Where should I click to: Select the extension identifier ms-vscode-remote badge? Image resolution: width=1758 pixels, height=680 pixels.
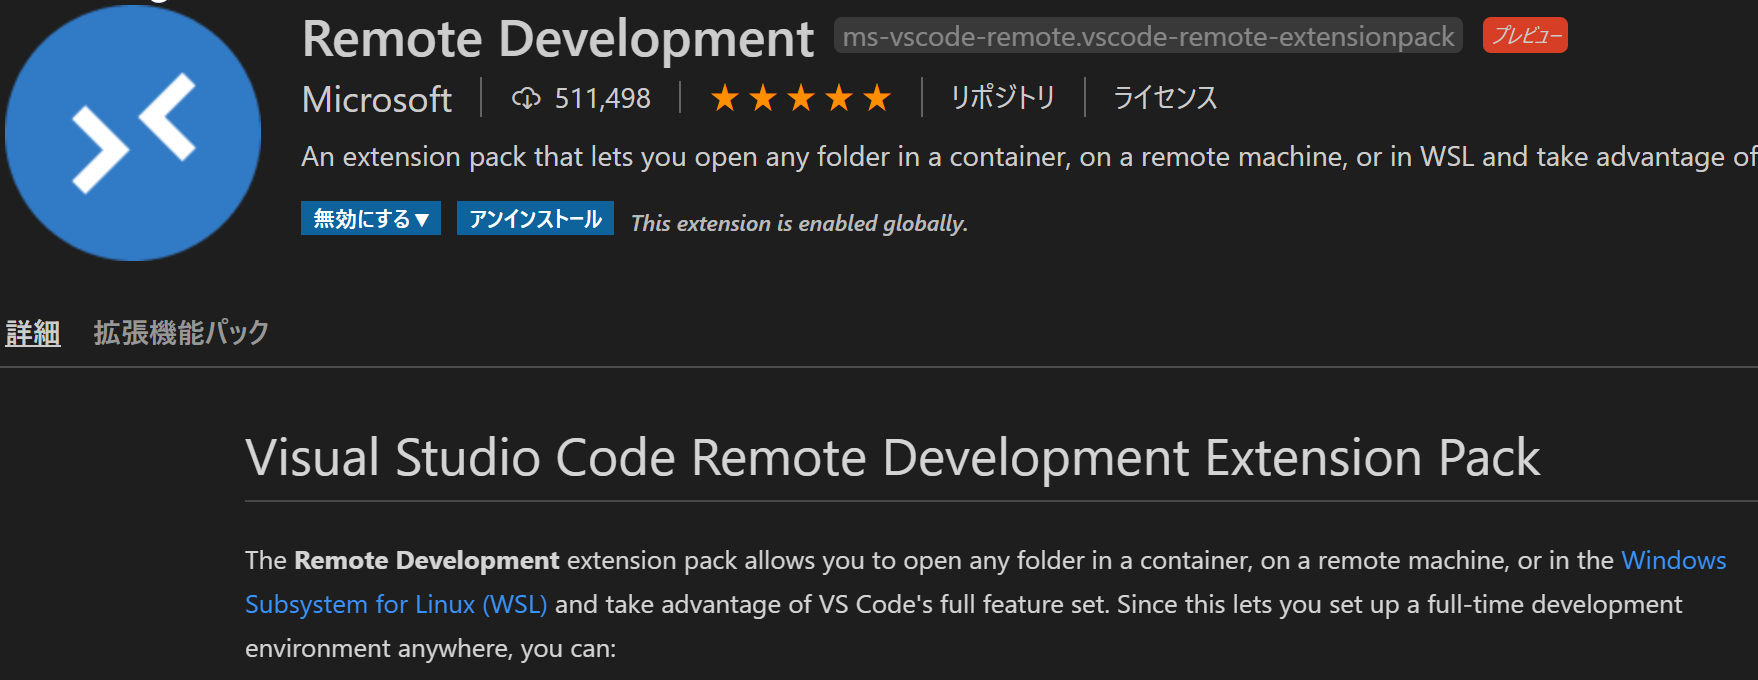(1148, 37)
